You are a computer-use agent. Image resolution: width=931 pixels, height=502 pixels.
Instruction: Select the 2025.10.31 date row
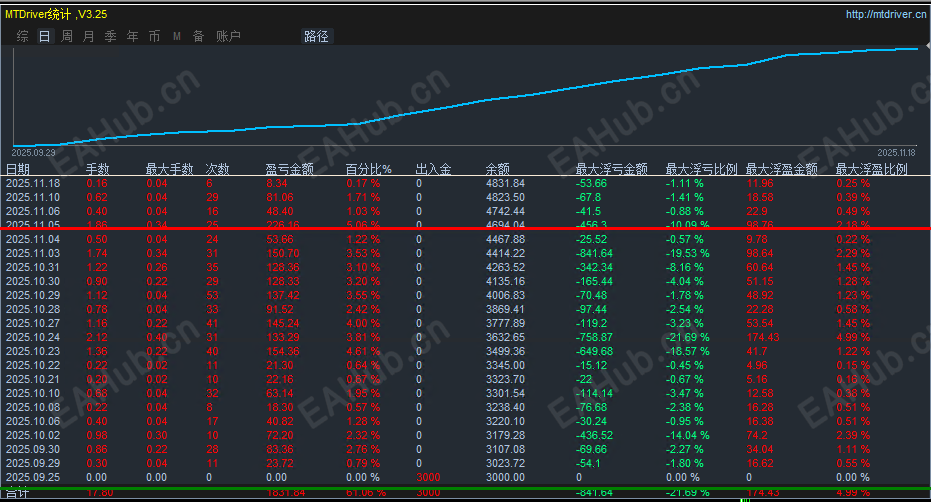tap(466, 267)
